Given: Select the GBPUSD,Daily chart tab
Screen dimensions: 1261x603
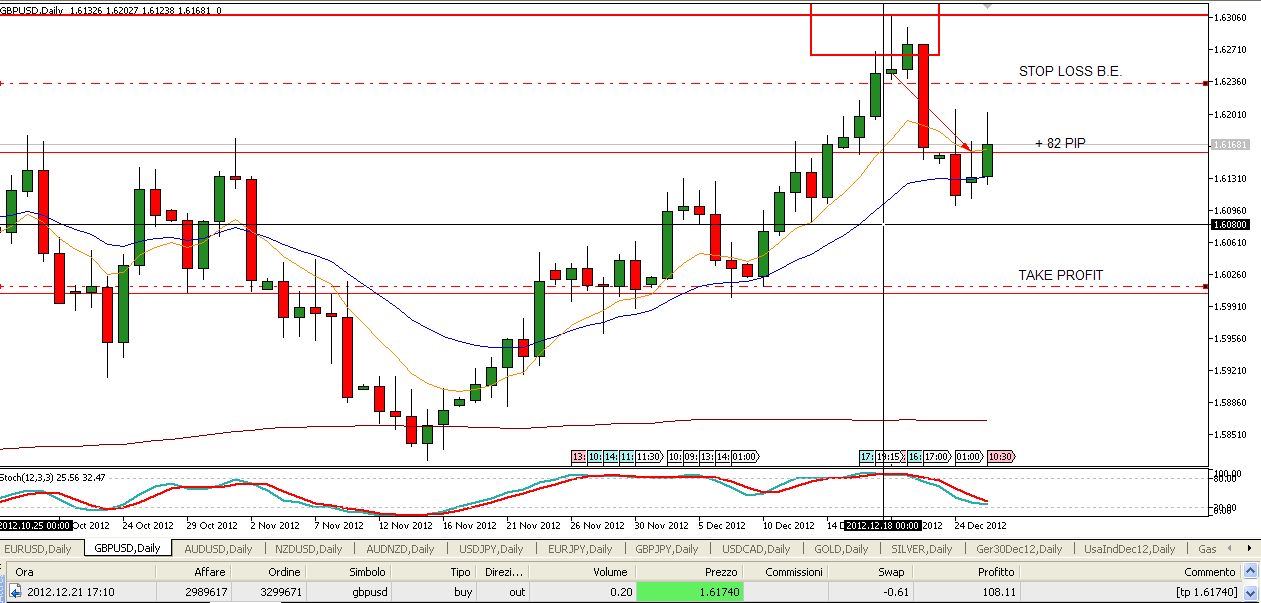Looking at the screenshot, I should click(127, 548).
